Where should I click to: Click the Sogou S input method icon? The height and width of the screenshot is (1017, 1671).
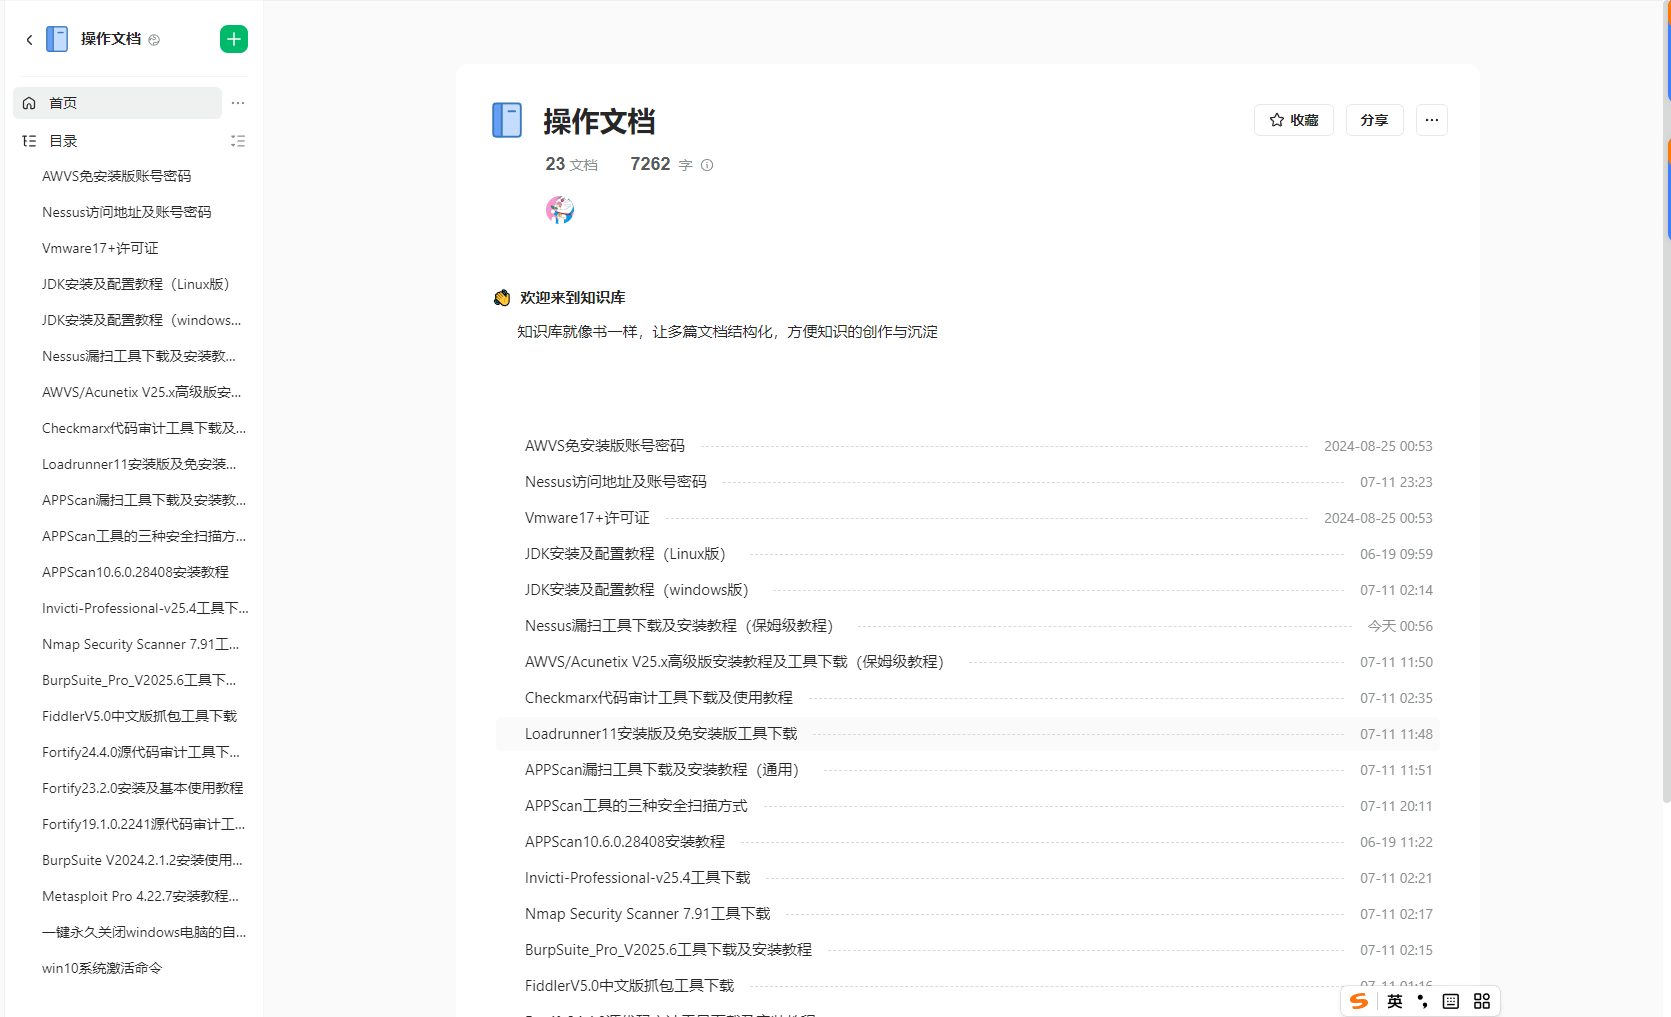coord(1359,1001)
